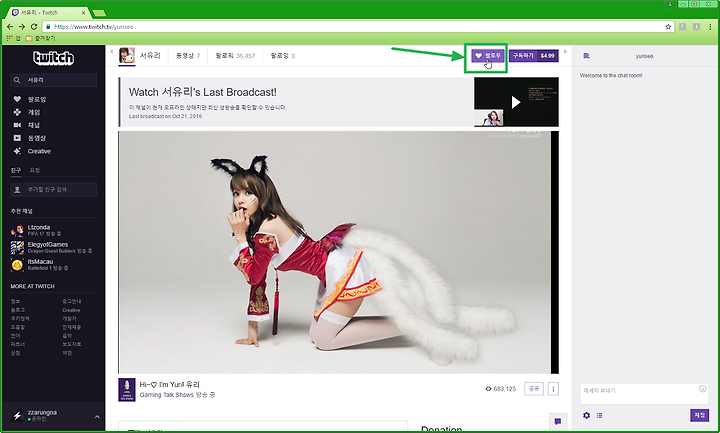Click the browser forward arrow

click(x=22, y=27)
